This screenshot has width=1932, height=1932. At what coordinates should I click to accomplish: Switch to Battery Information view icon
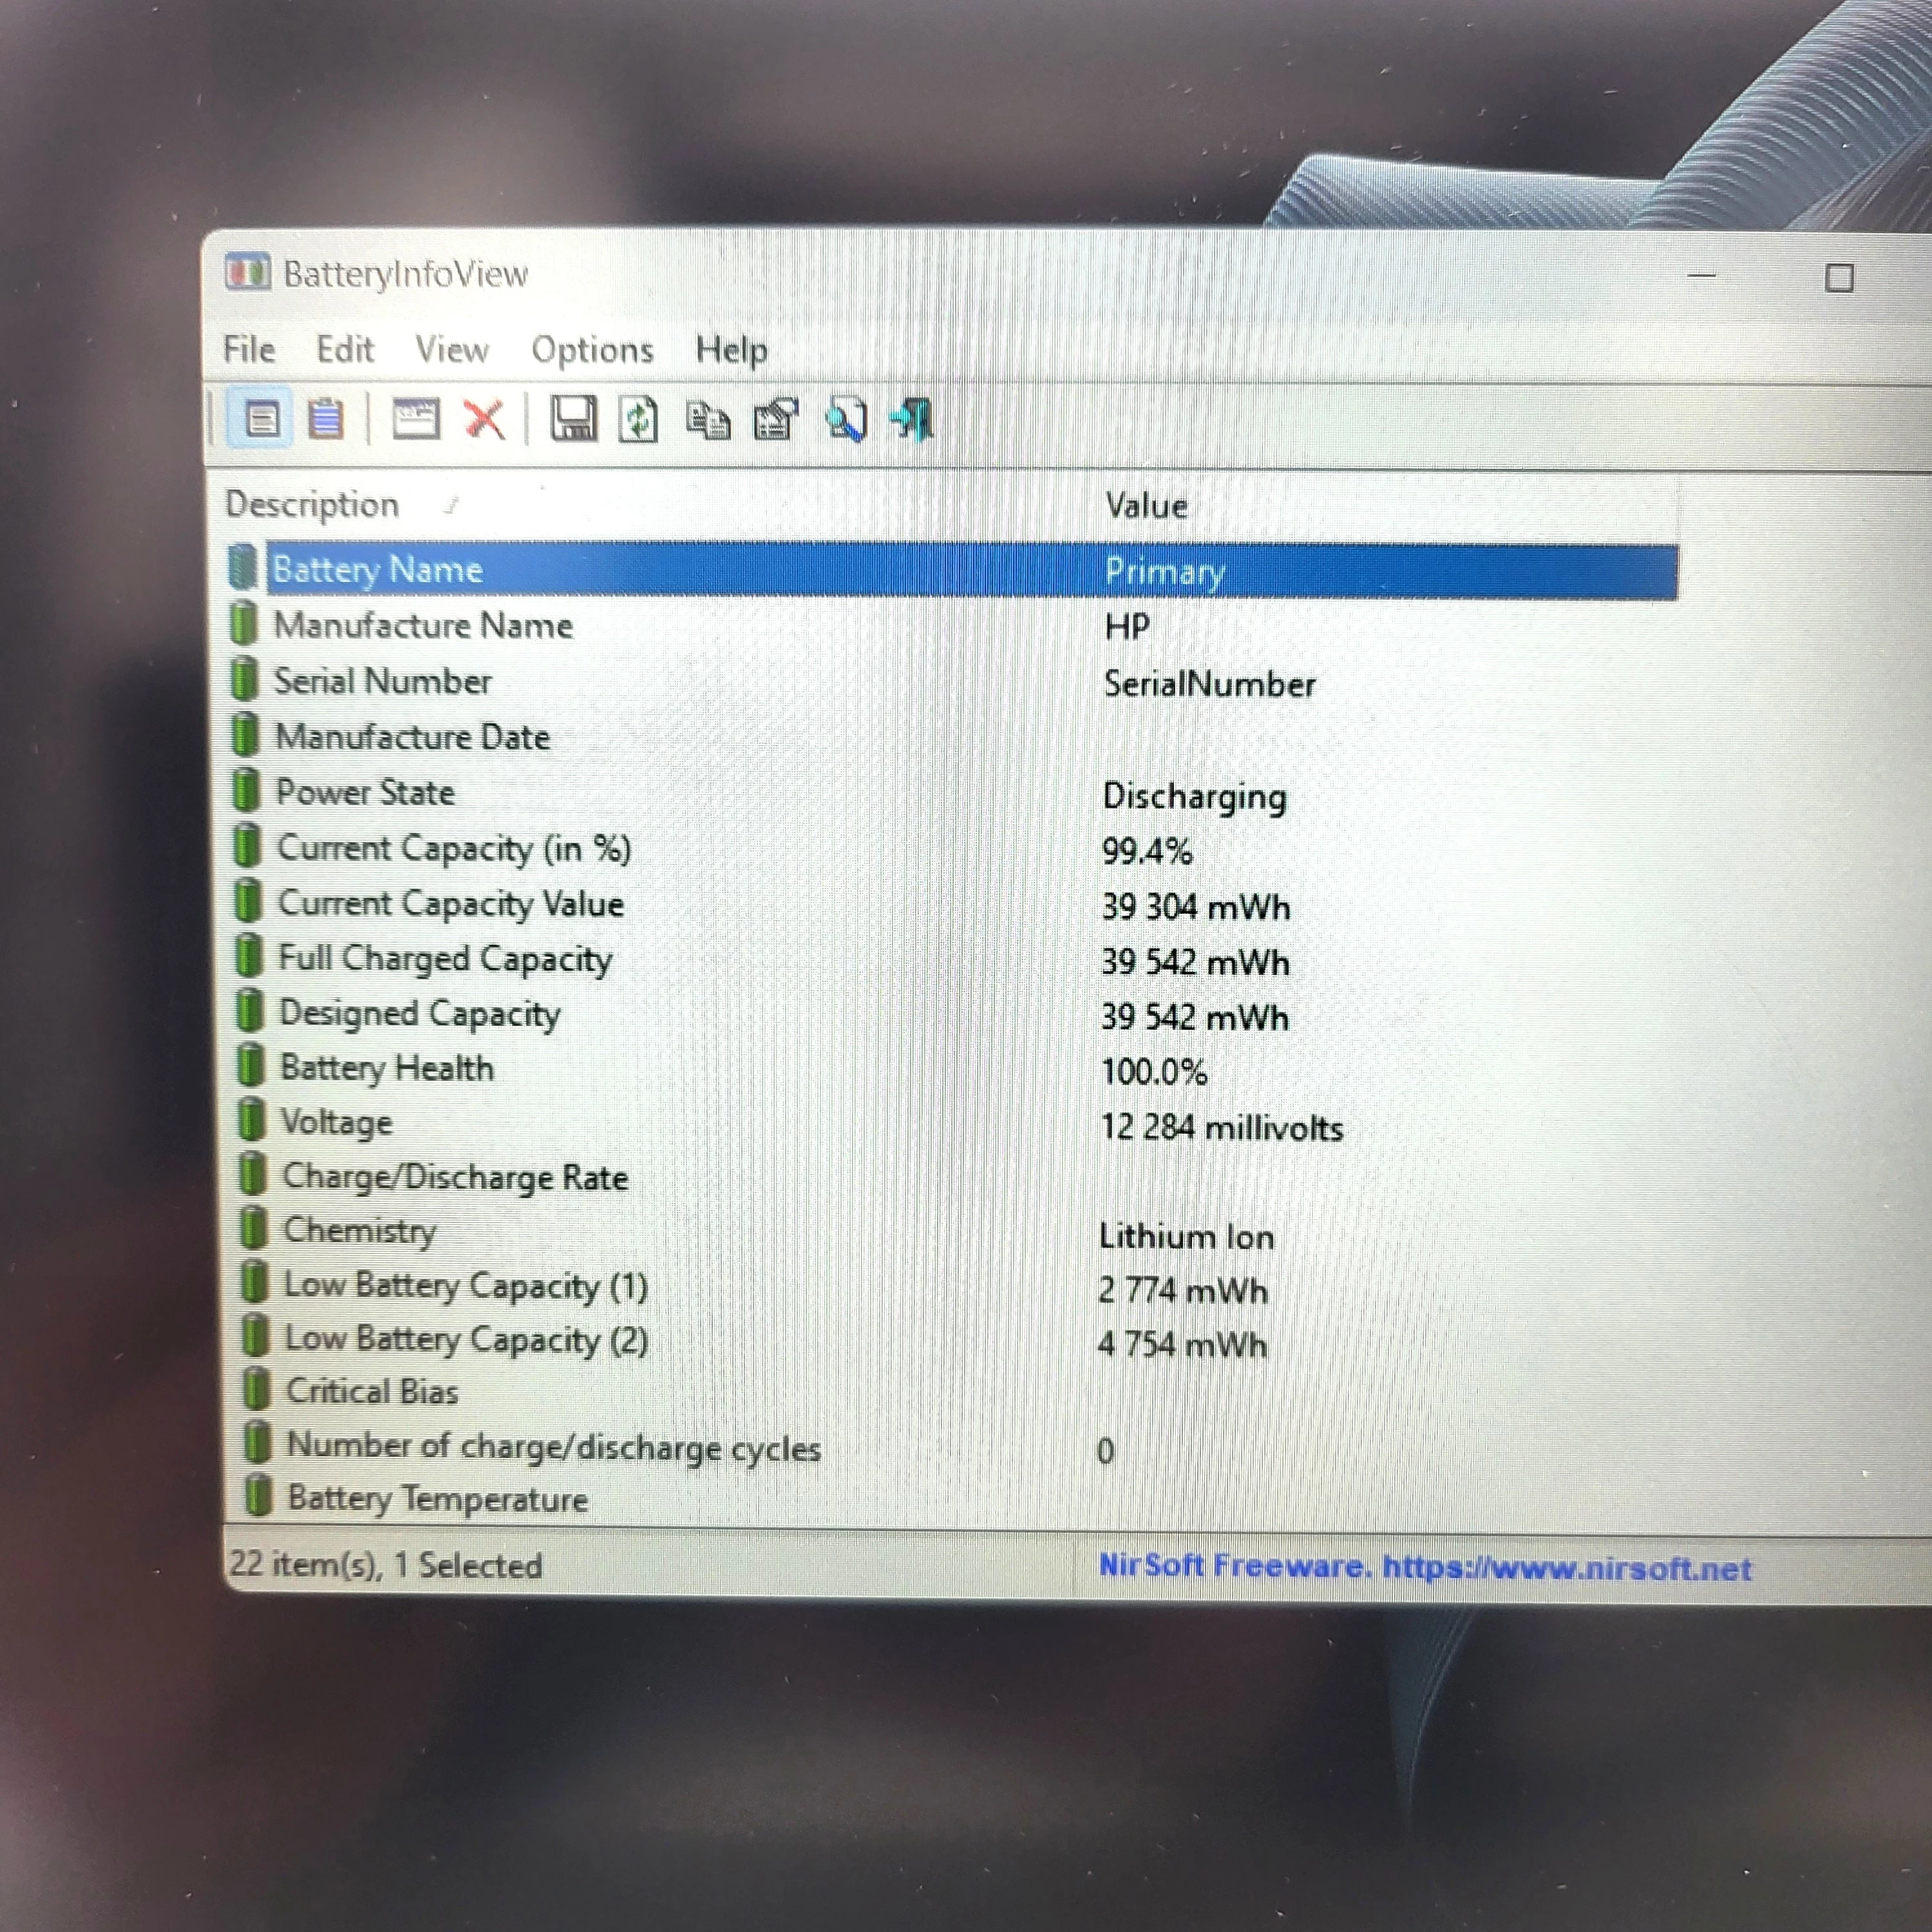[262, 419]
